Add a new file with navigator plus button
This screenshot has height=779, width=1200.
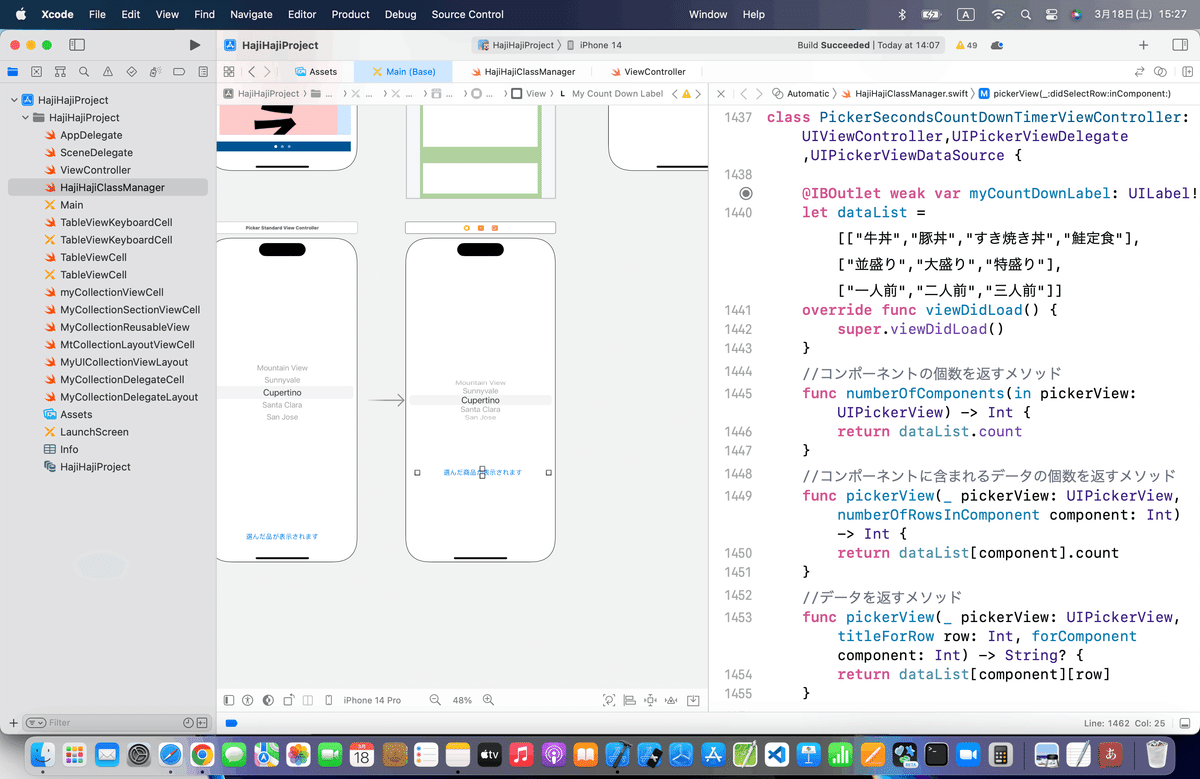(12, 722)
